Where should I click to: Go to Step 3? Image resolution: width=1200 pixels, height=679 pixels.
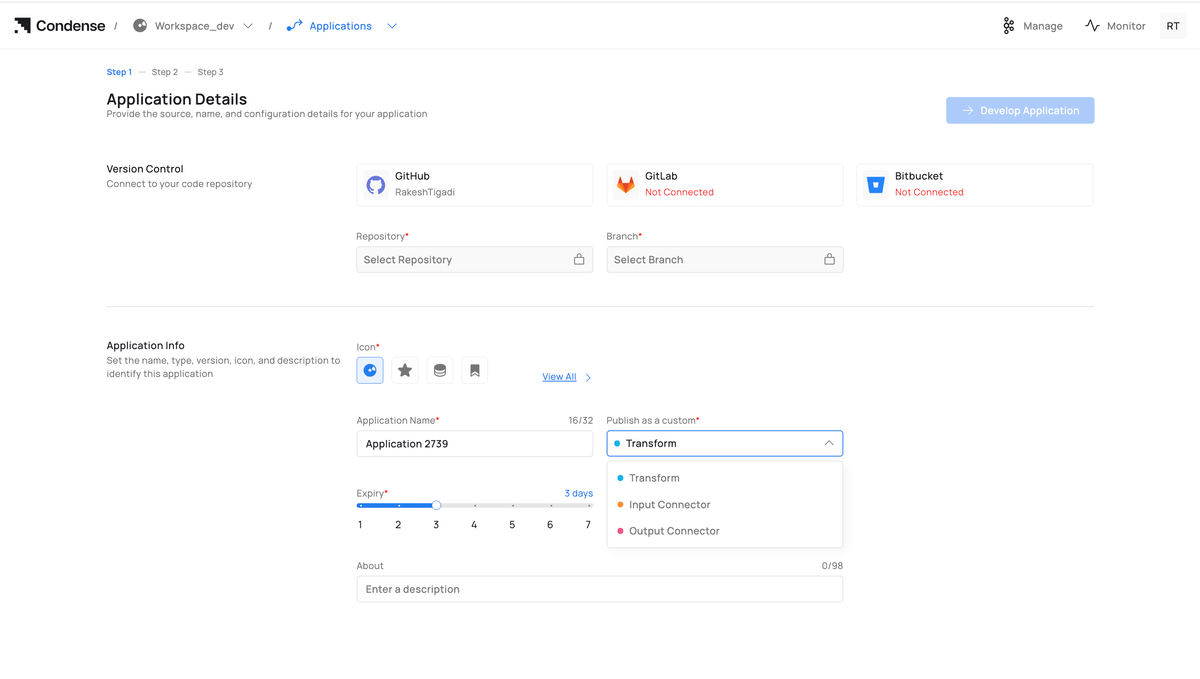tap(210, 72)
